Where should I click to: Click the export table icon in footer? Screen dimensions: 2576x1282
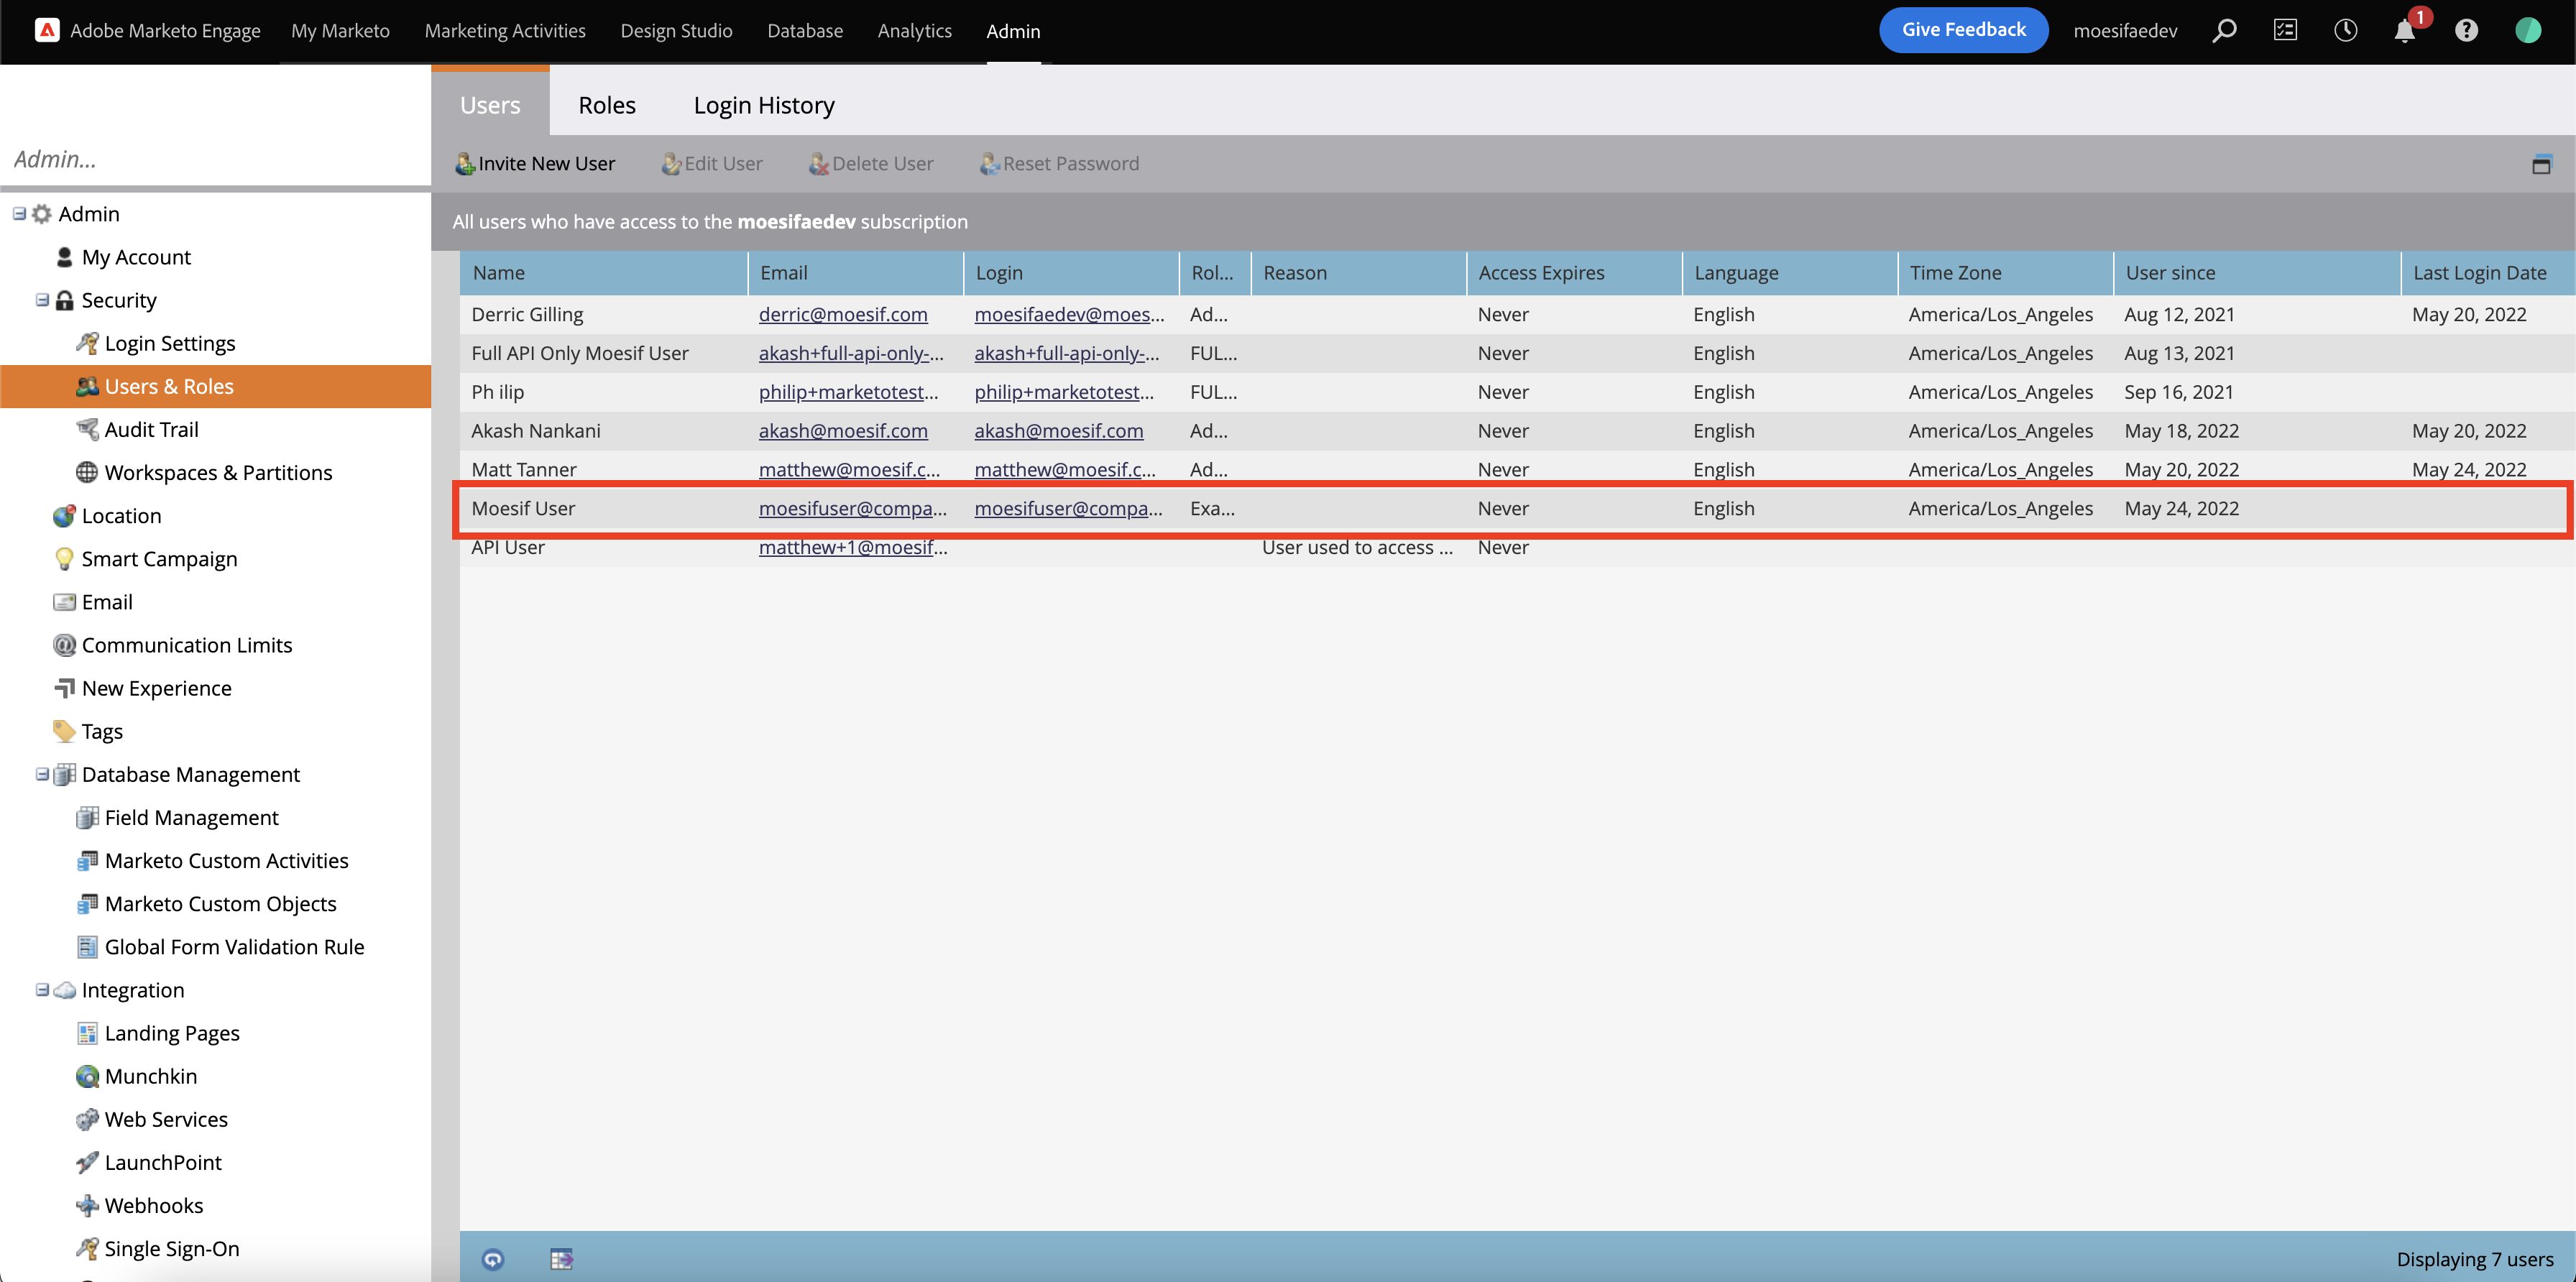click(x=561, y=1259)
